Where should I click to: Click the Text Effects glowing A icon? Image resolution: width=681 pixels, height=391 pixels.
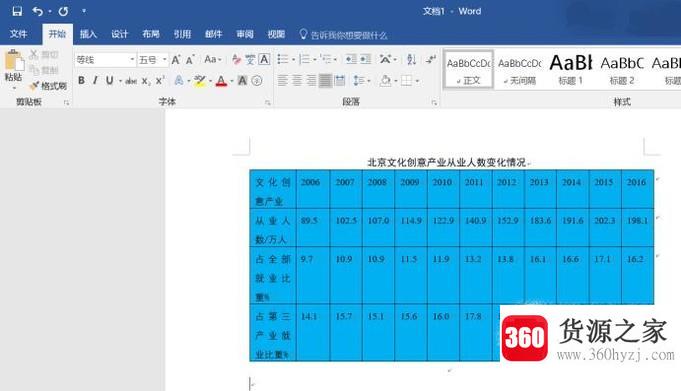[179, 80]
